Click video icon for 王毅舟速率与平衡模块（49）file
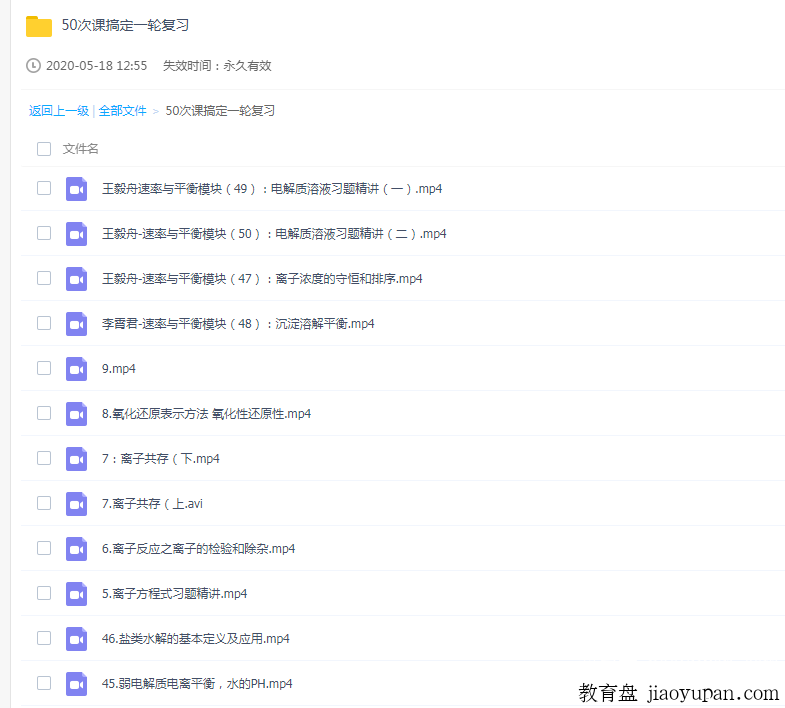 pyautogui.click(x=76, y=189)
